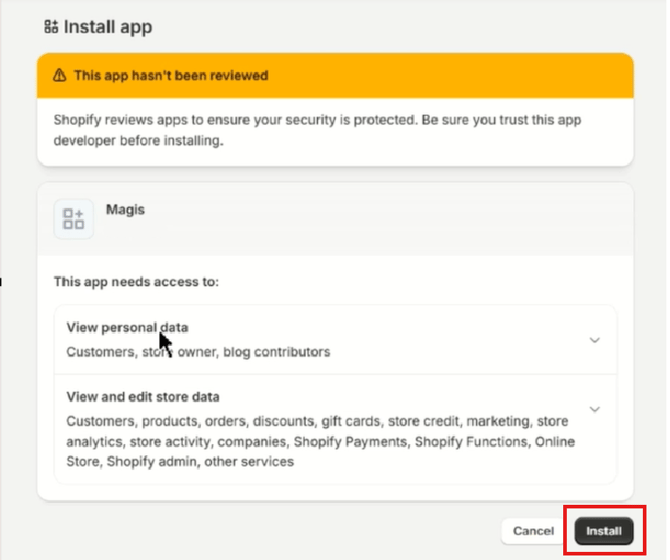670x560 pixels.
Task: Click the "This app hasn't been reviewed" banner title
Action: [x=171, y=75]
